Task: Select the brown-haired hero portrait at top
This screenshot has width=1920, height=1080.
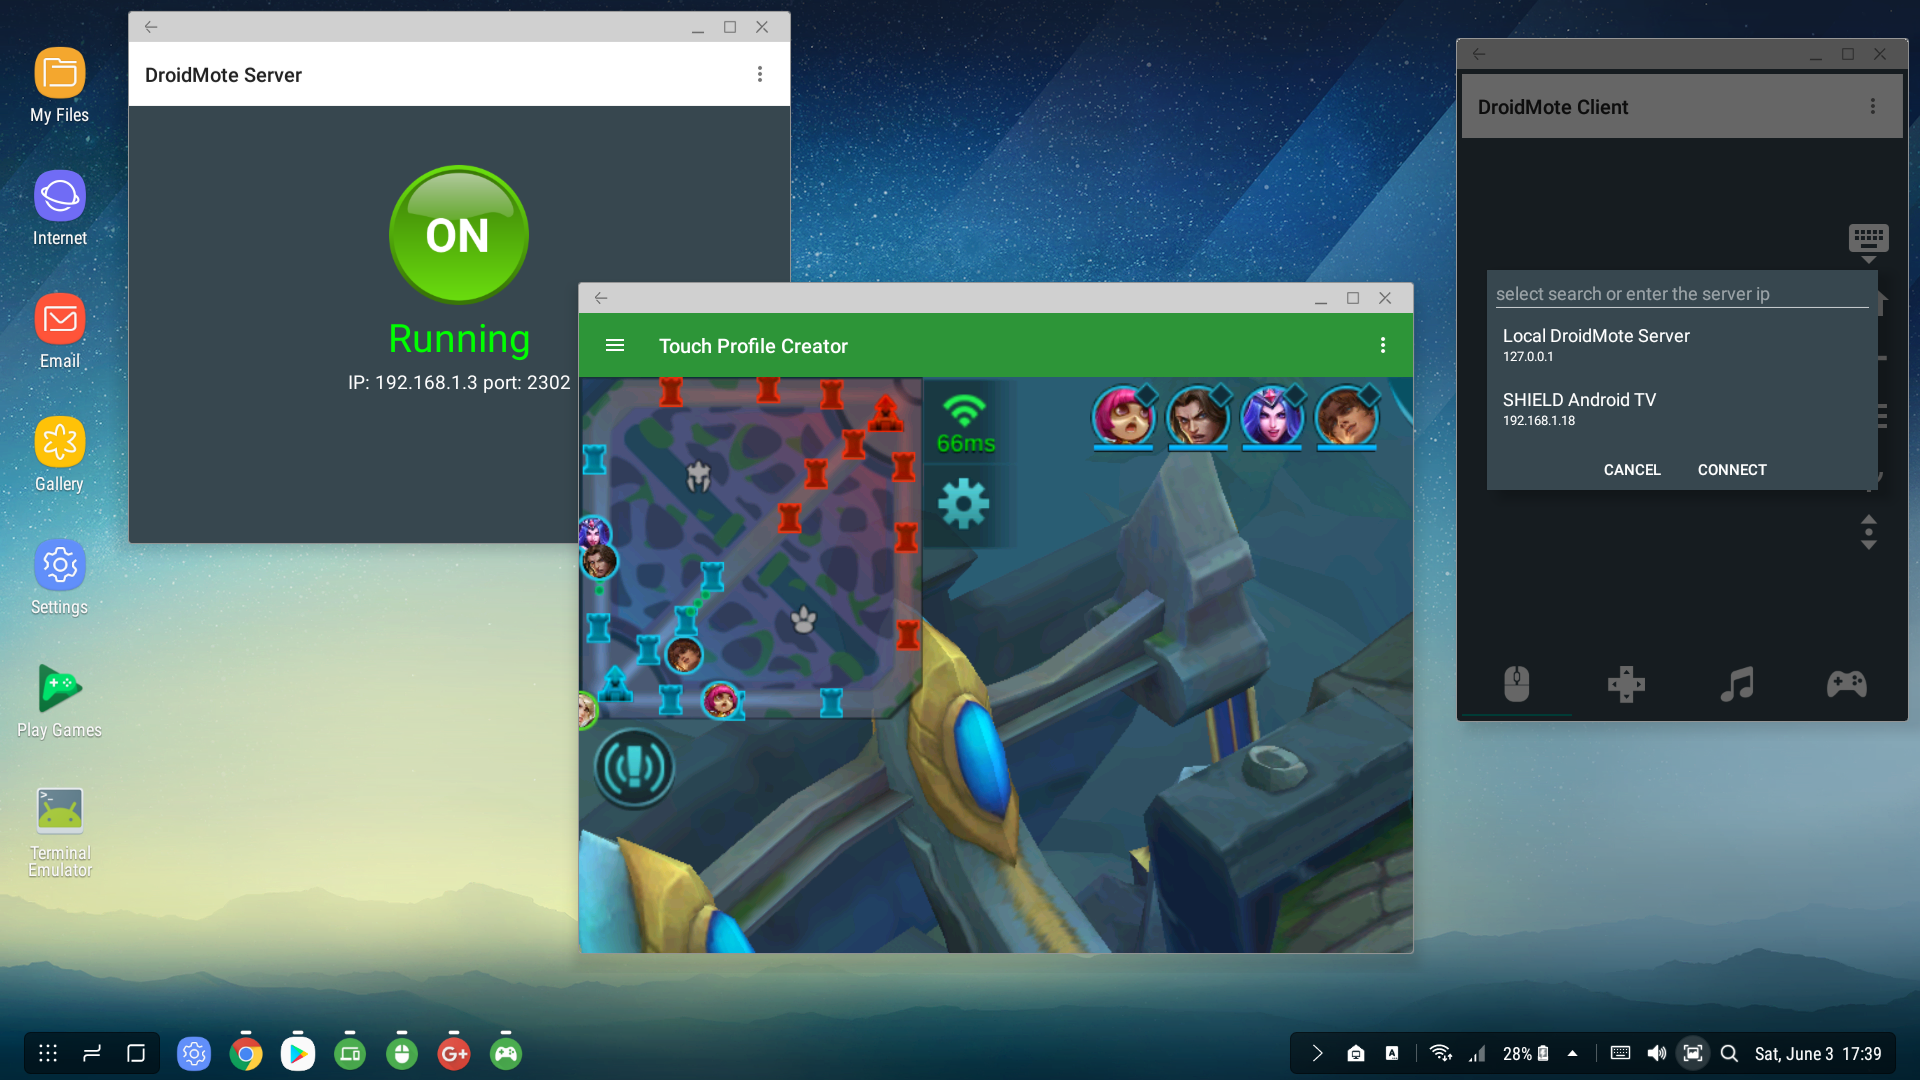Action: pos(1346,416)
